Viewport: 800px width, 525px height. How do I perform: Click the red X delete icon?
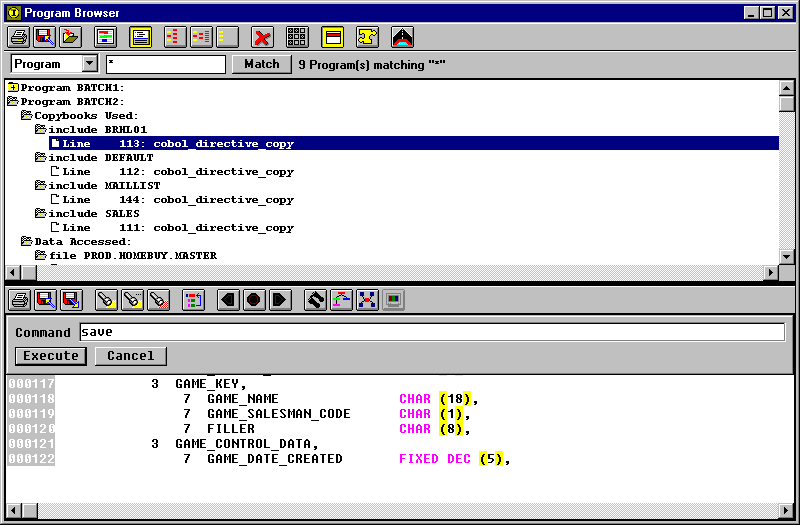point(263,38)
